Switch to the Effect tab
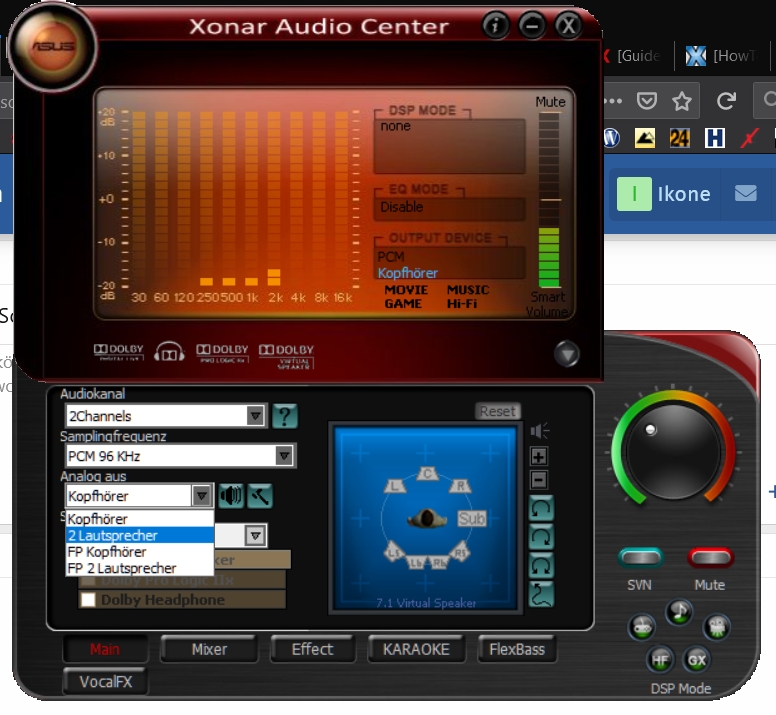The width and height of the screenshot is (776, 715). tap(312, 649)
